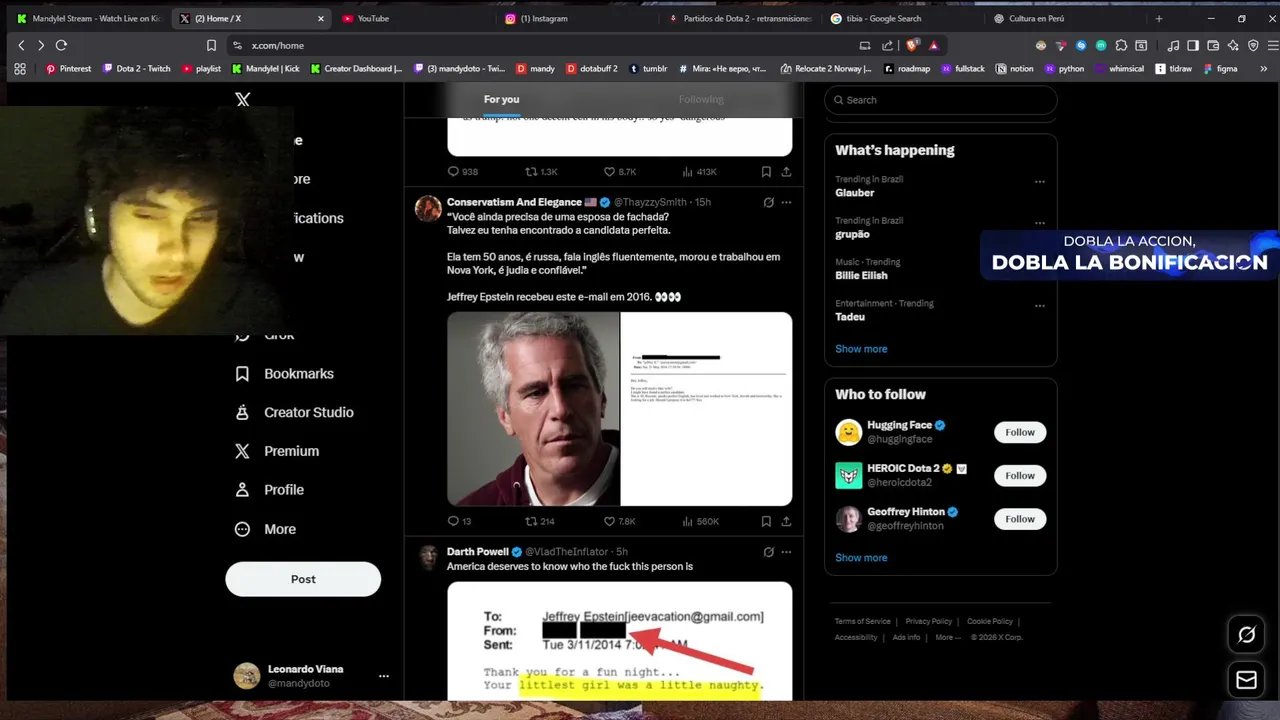Screen dimensions: 1280x720
Task: Open Leo AI sparkle icon in toolbar
Action: [1233, 45]
